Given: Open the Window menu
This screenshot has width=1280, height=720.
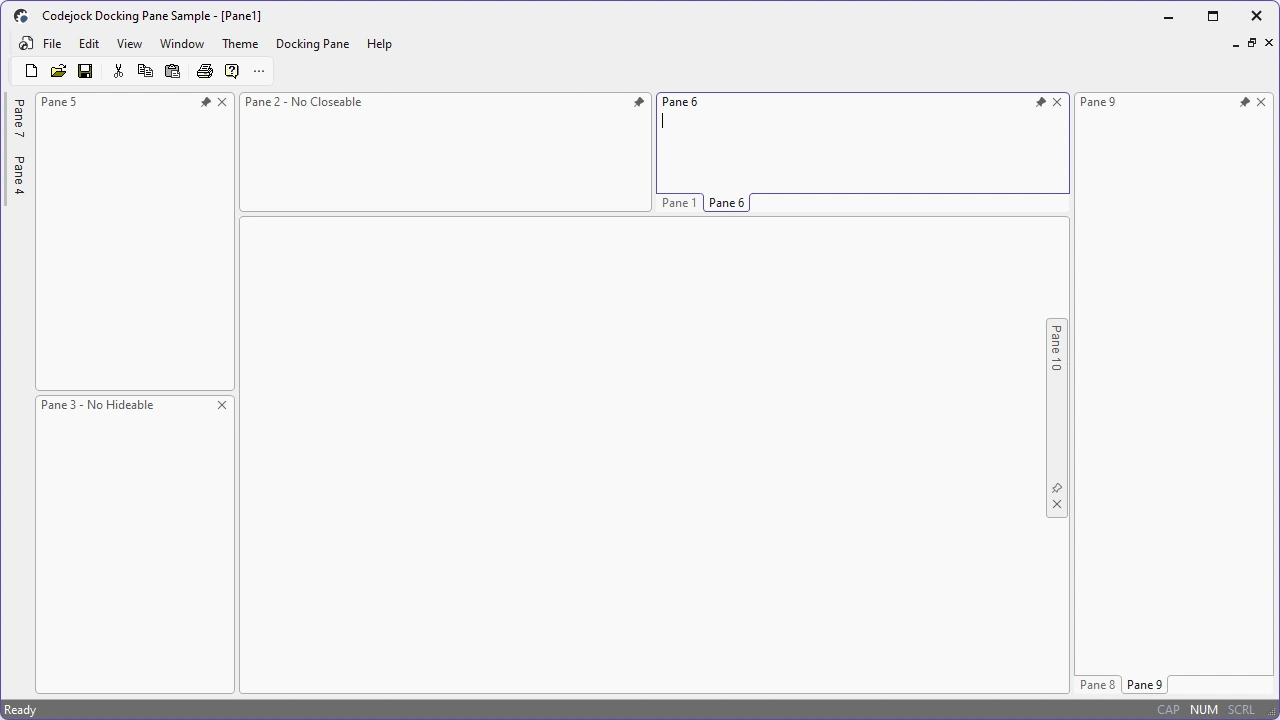Looking at the screenshot, I should [x=182, y=44].
